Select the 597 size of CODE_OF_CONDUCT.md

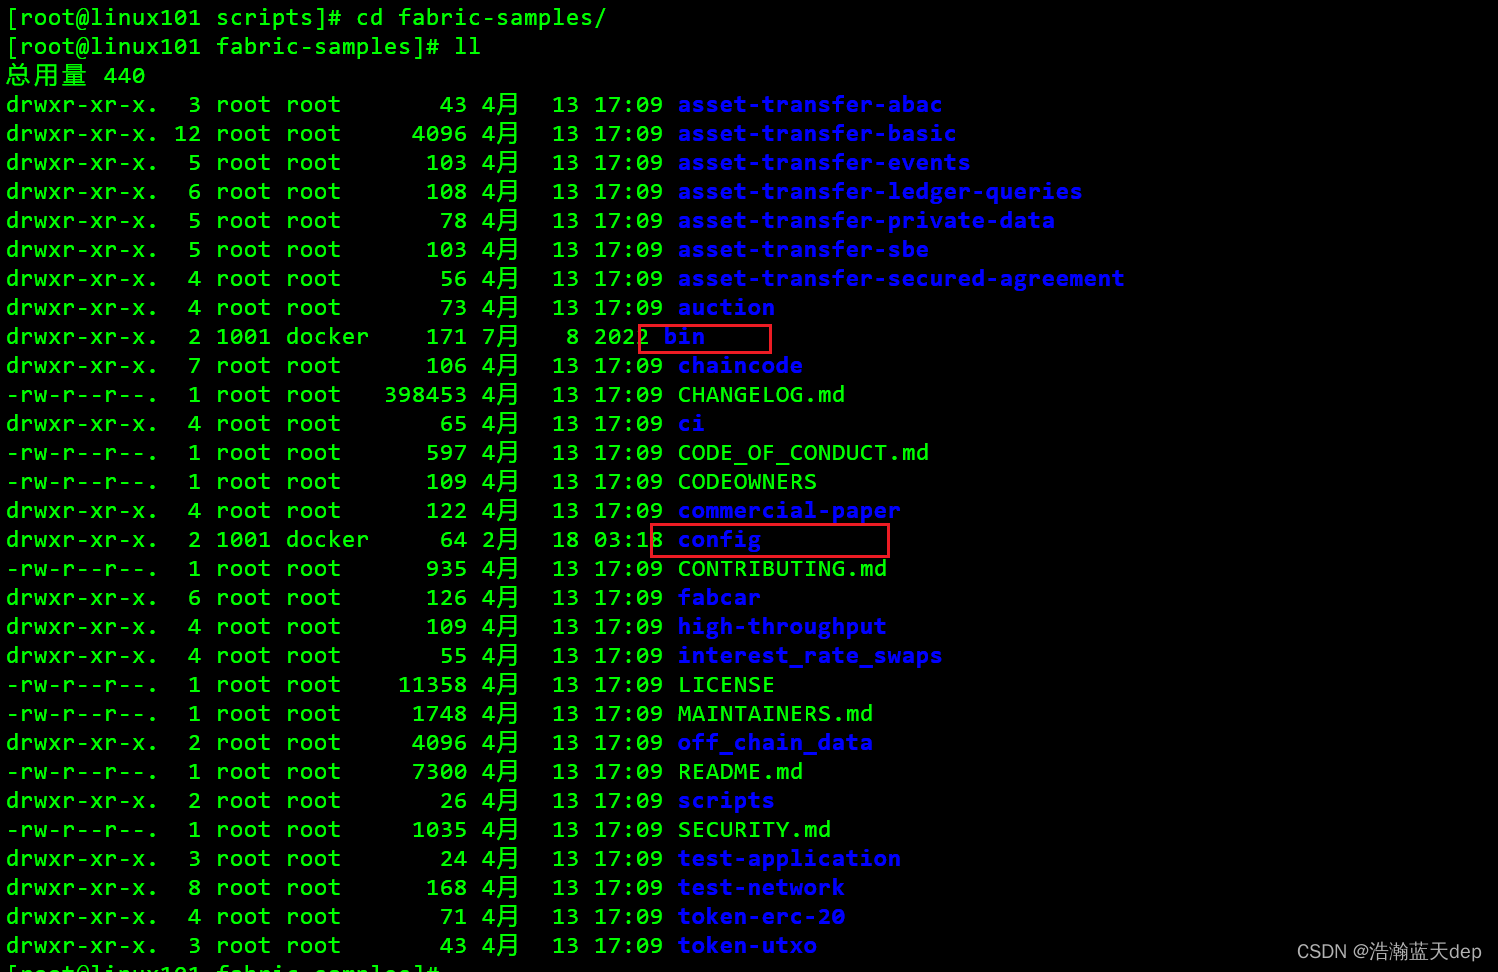pos(446,453)
